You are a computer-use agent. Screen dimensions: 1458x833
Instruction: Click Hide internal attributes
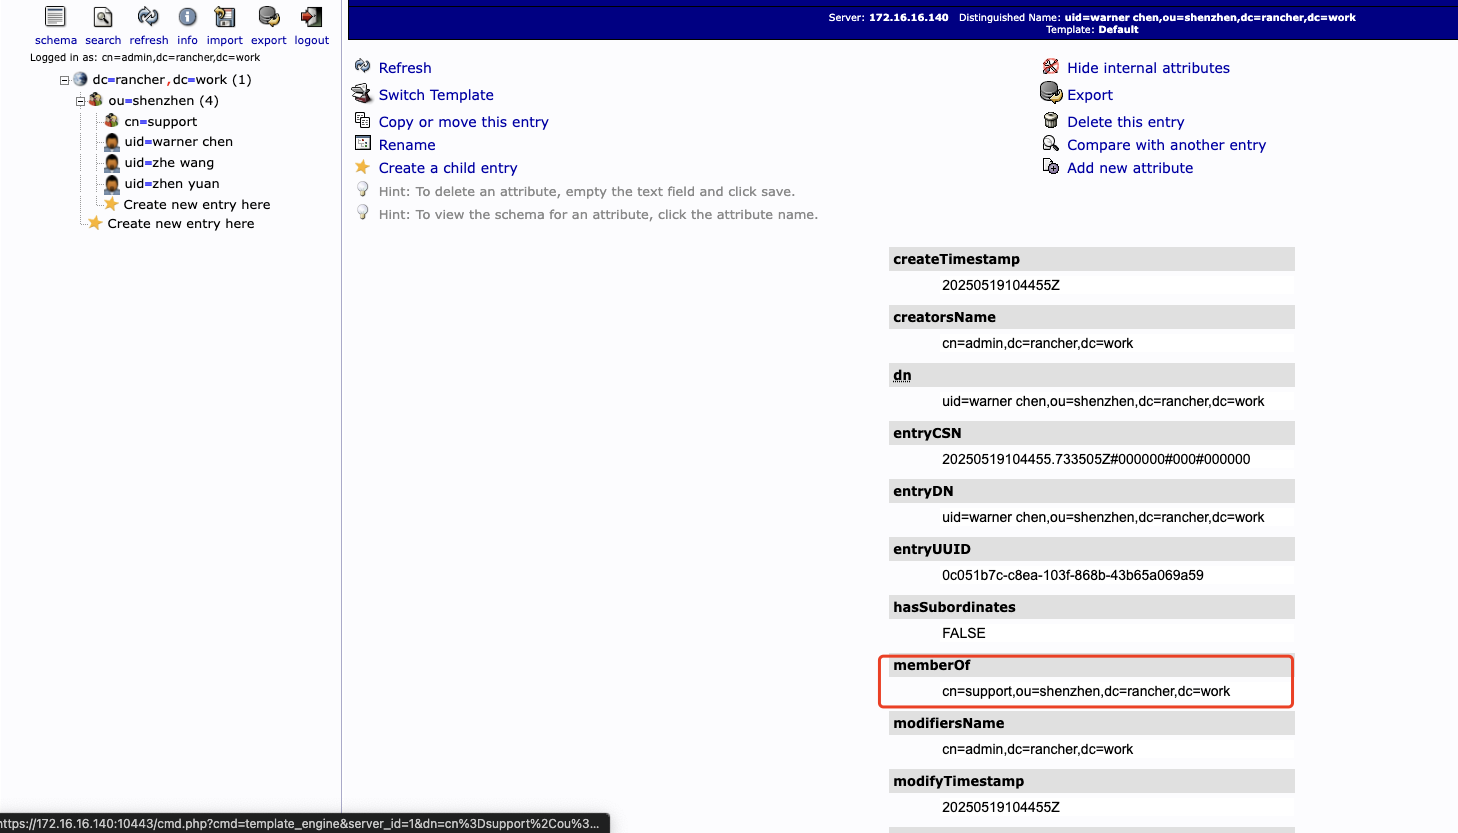pyautogui.click(x=1148, y=67)
